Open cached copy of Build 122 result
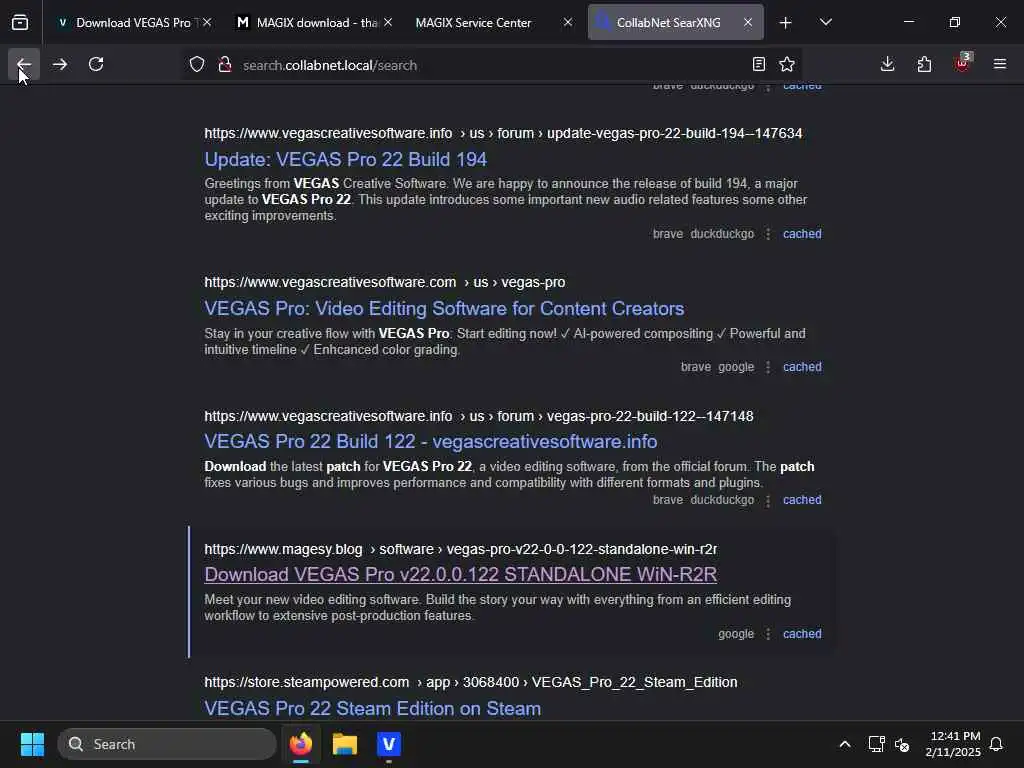The height and width of the screenshot is (768, 1024). coord(802,500)
